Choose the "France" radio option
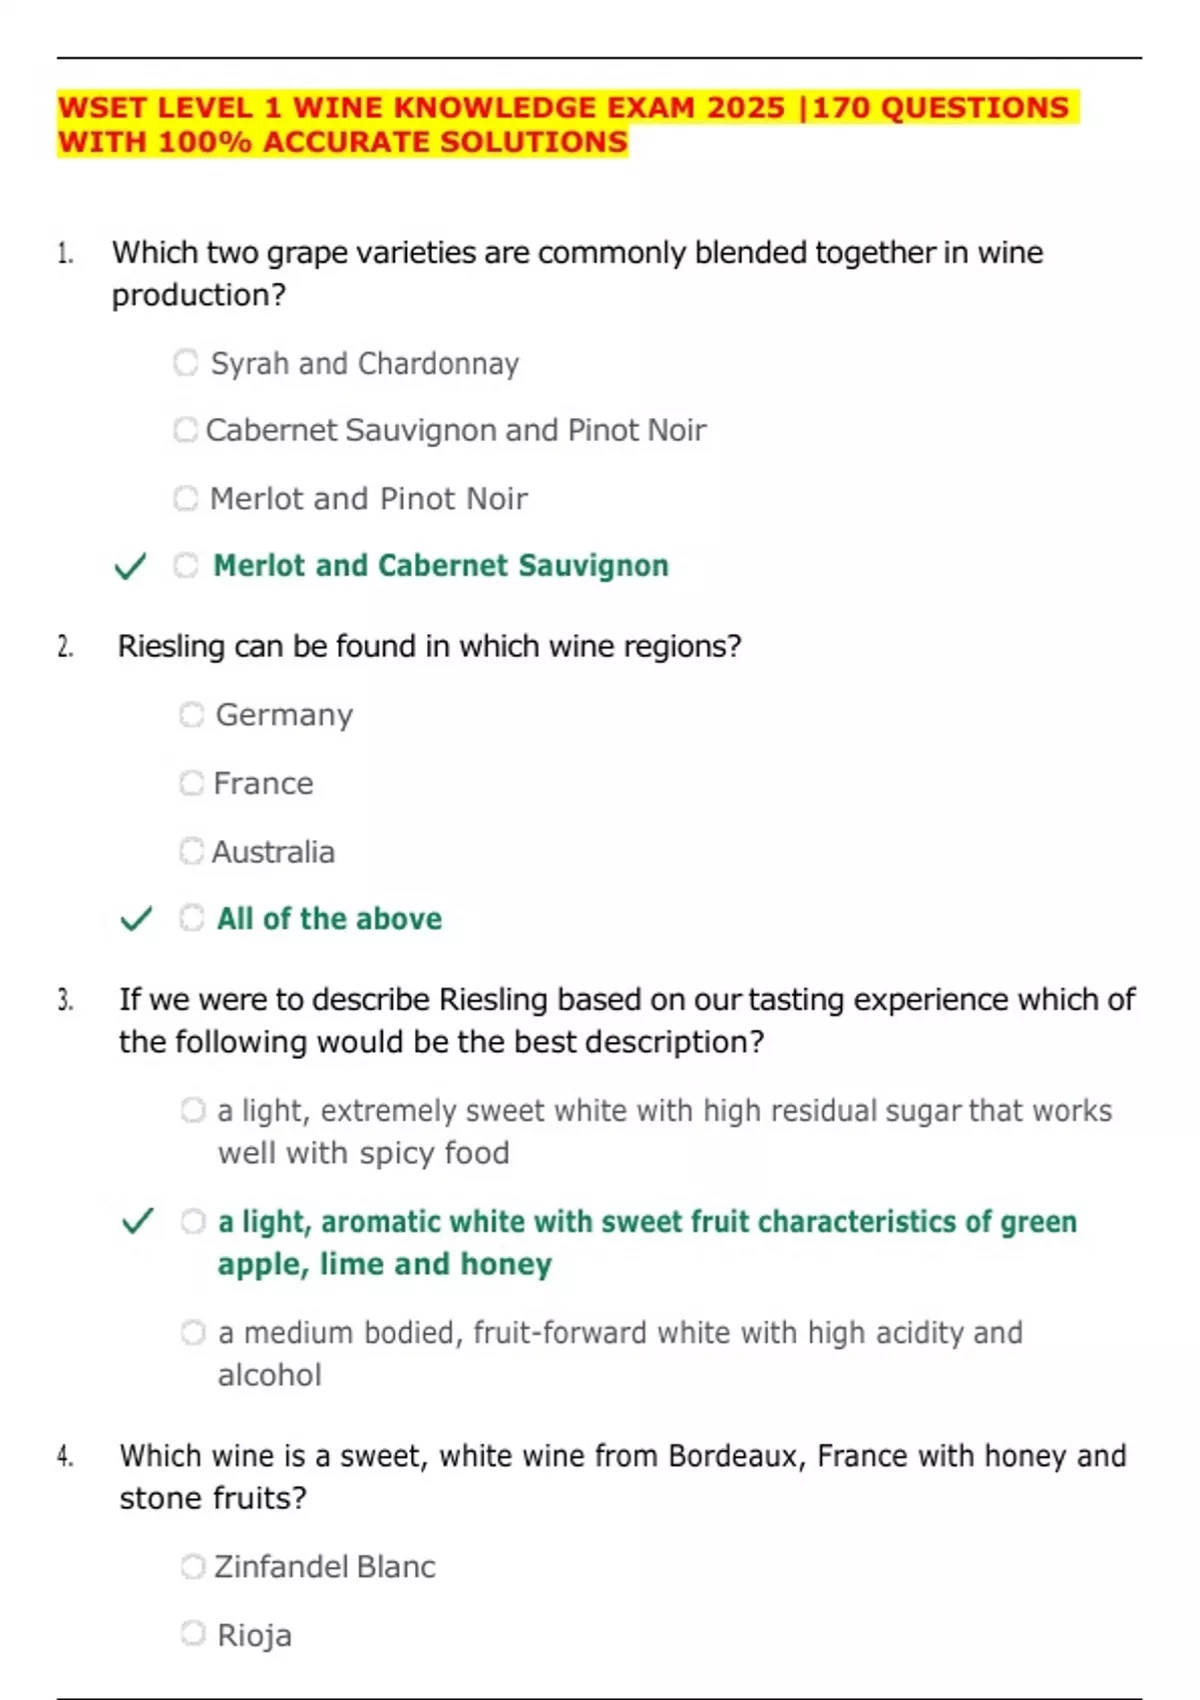This screenshot has width=1200, height=1700. pos(192,783)
